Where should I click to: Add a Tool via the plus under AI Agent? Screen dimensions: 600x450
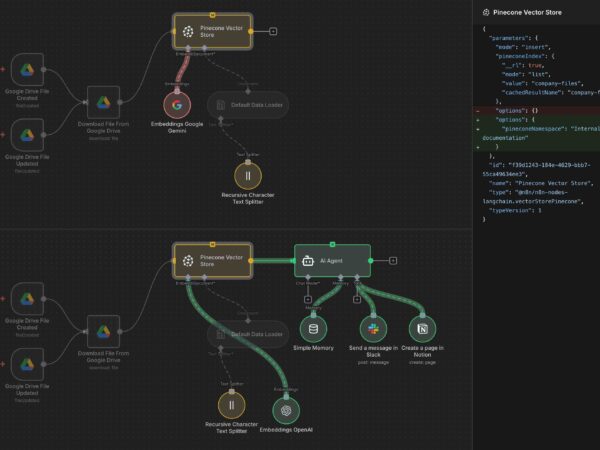(357, 299)
